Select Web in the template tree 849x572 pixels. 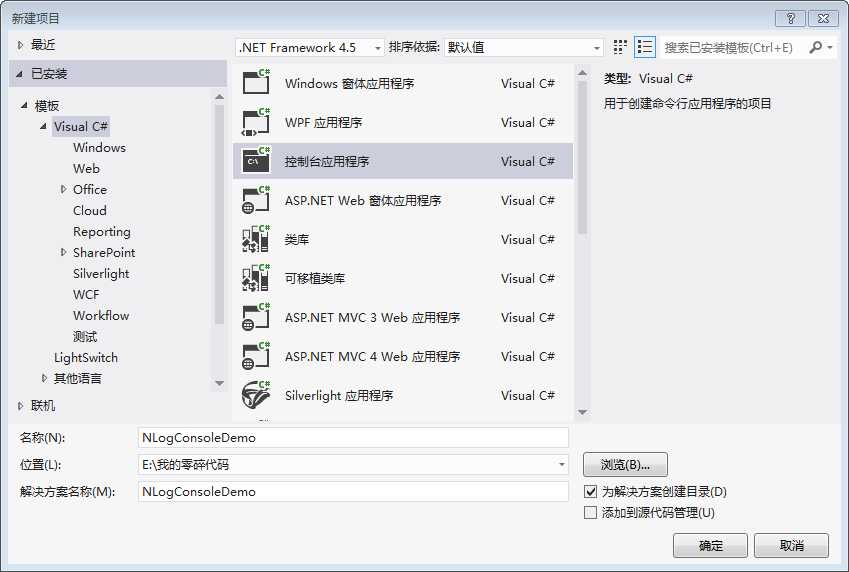point(87,168)
